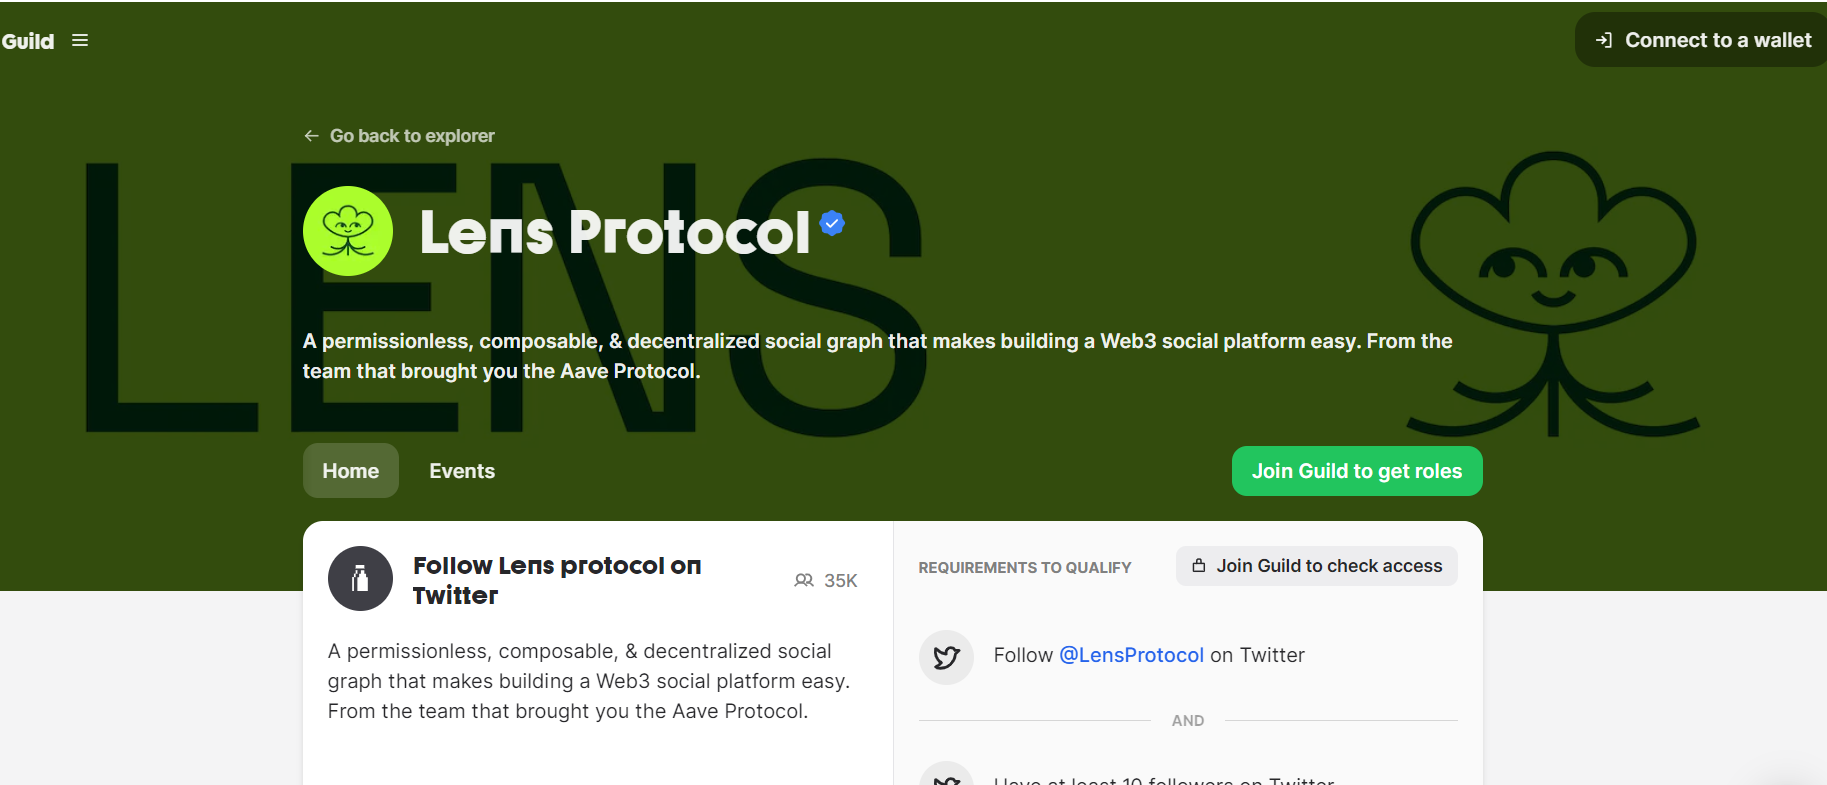Viewport: 1827px width, 785px height.
Task: Open the @LensProtocol Twitter link
Action: [x=1131, y=655]
